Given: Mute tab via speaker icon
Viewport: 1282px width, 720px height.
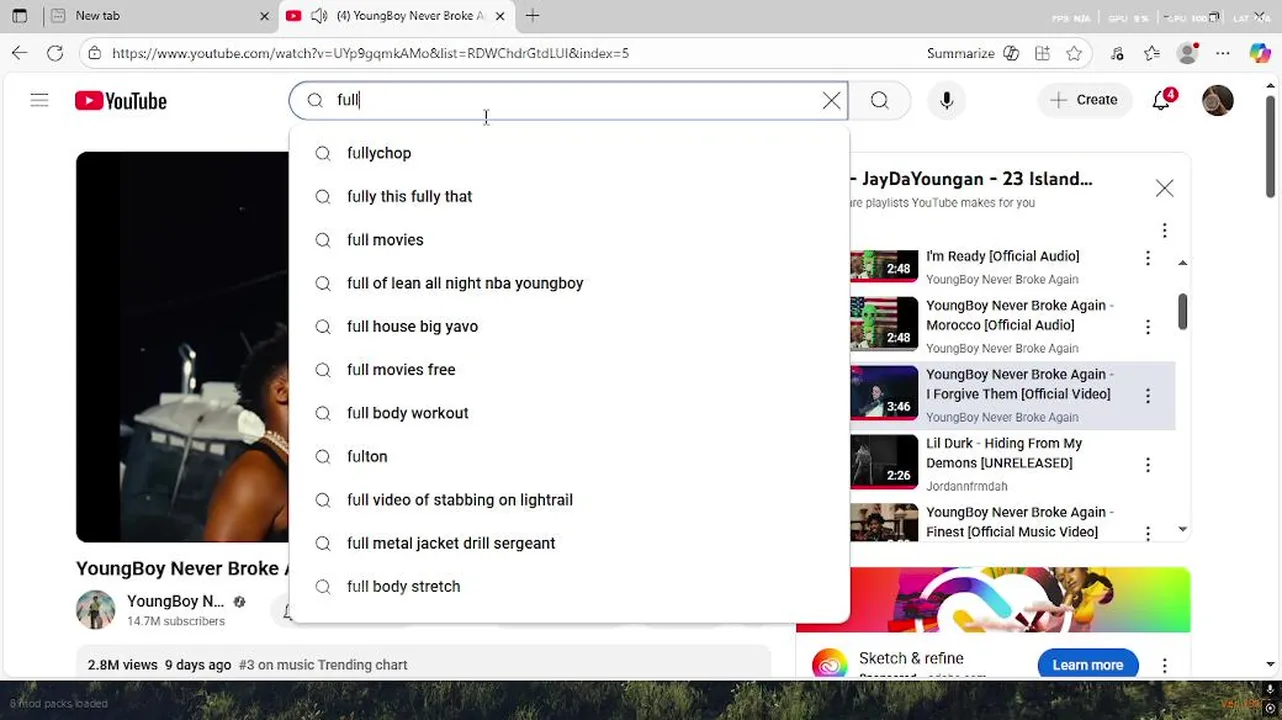Looking at the screenshot, I should pos(318,16).
